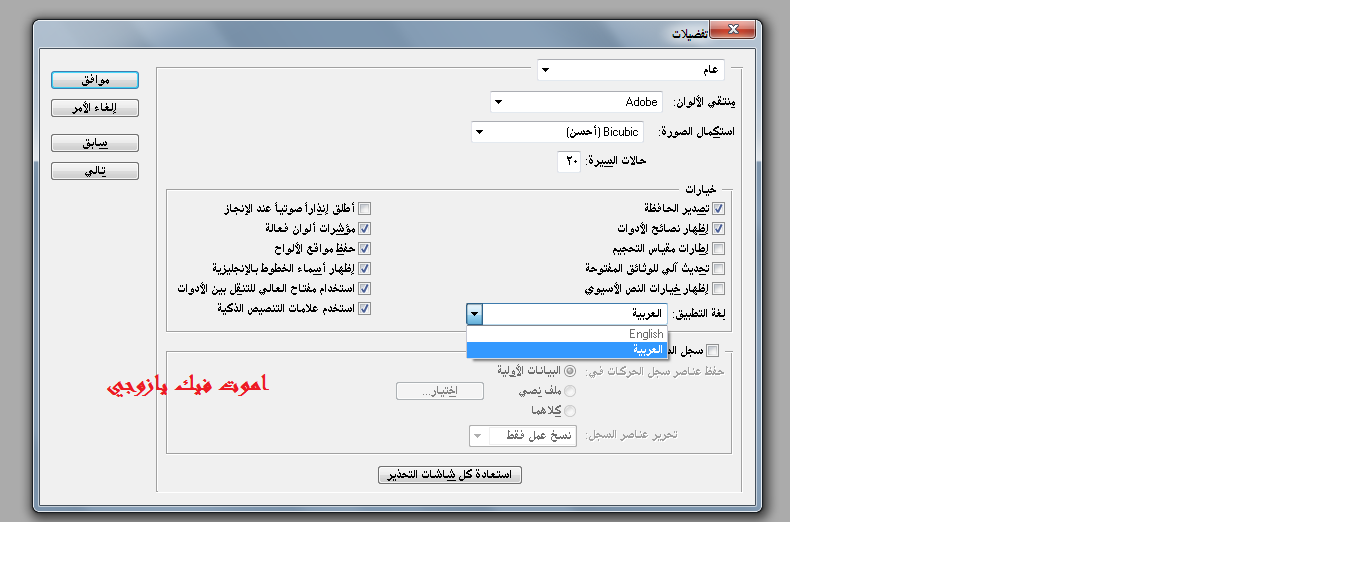Collapse the لغة التطبيق dropdown via its arrow

tap(475, 314)
